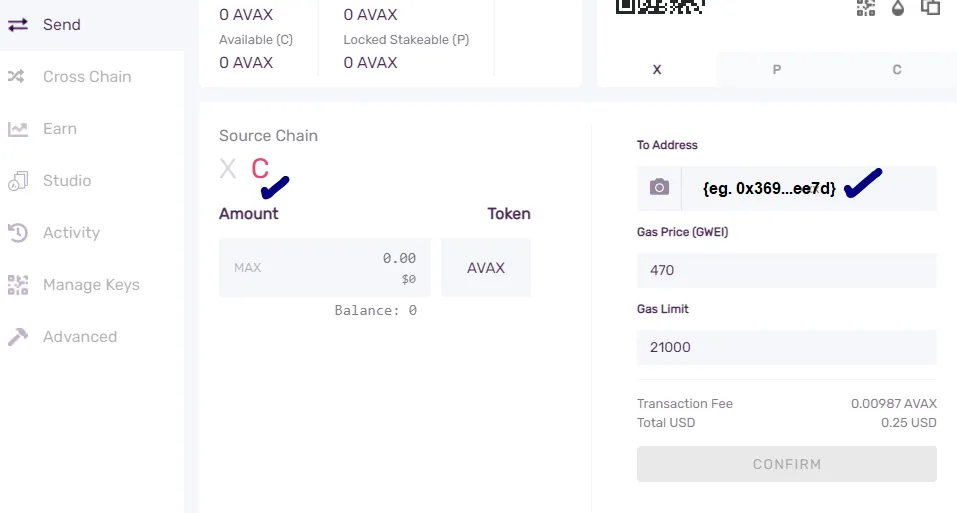Click the Cross Chain shuffle icon
Screen dimensions: 957x513
16,76
